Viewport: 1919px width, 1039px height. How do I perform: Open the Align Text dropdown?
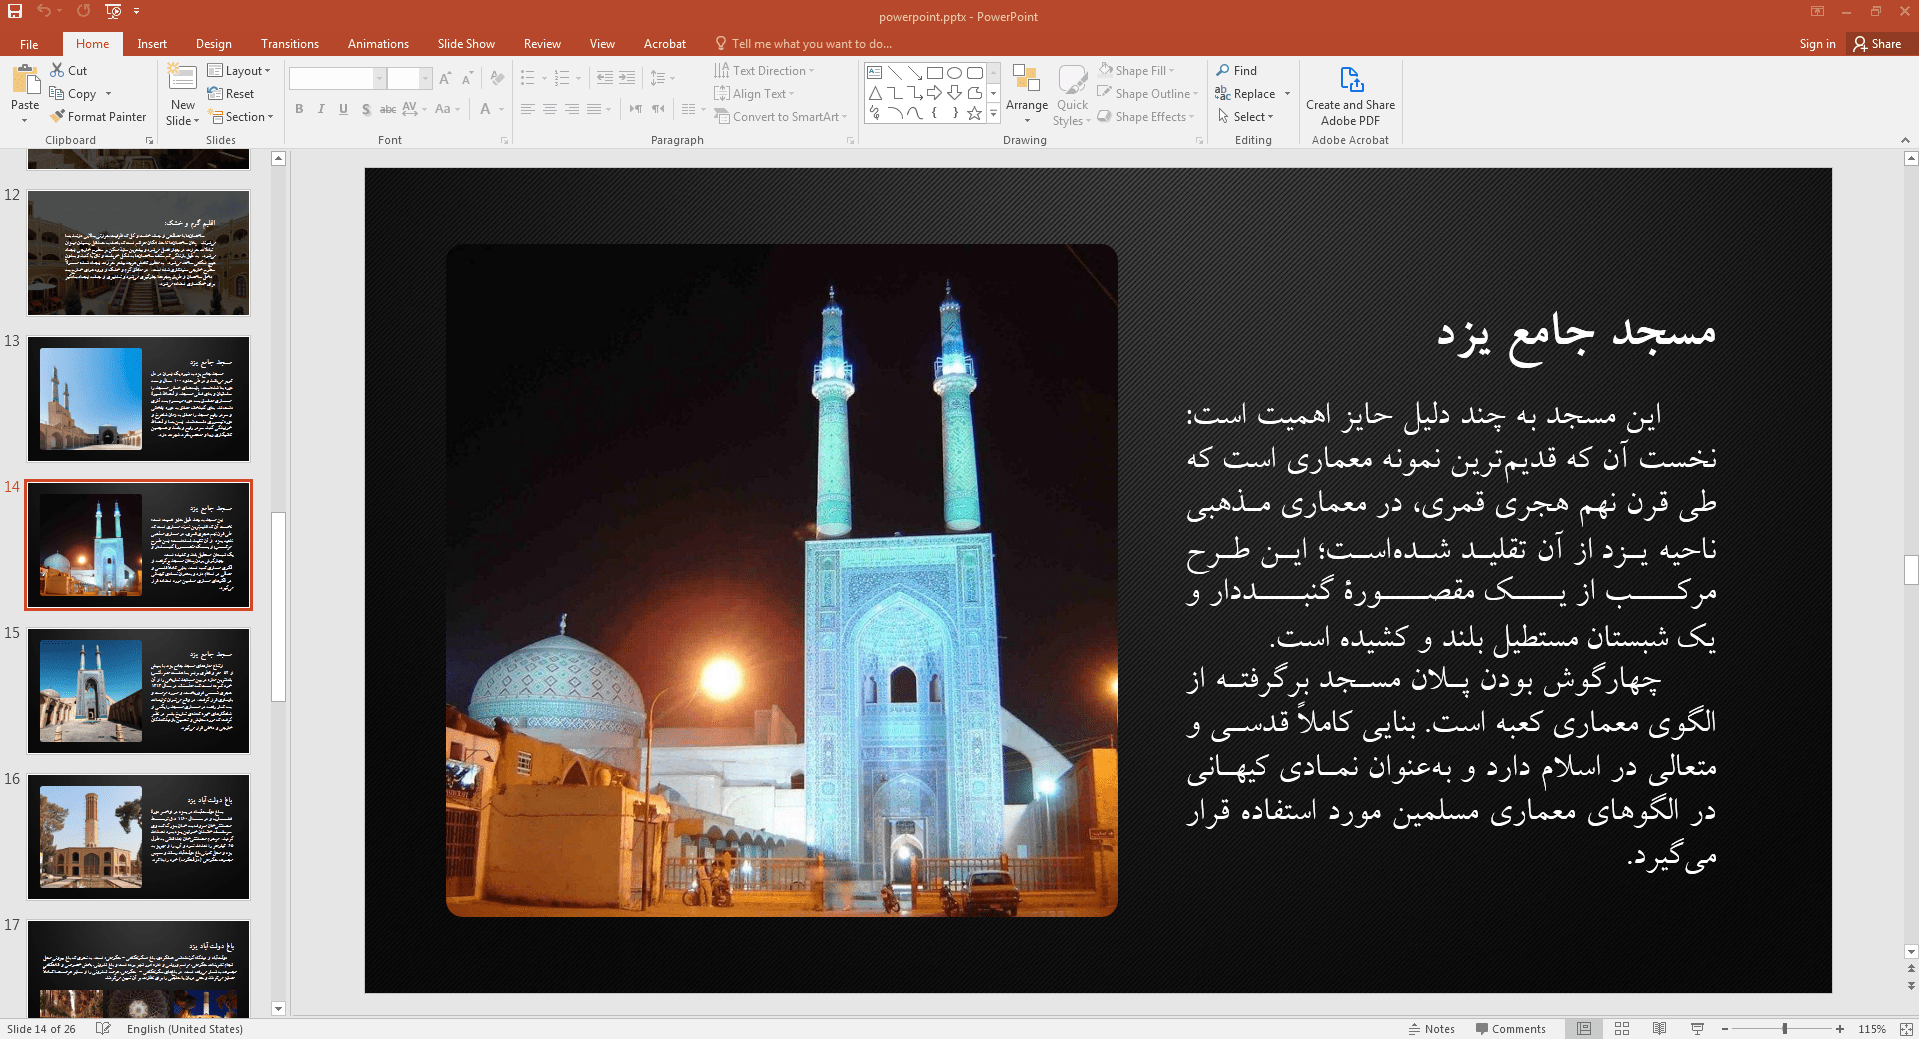click(754, 94)
